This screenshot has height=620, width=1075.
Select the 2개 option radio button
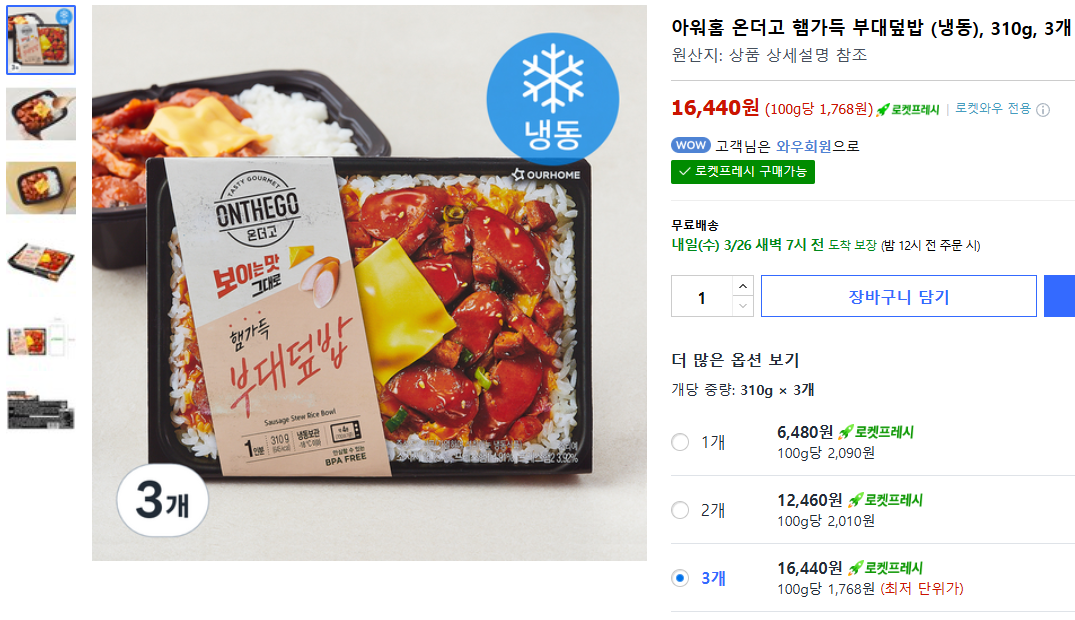point(679,510)
